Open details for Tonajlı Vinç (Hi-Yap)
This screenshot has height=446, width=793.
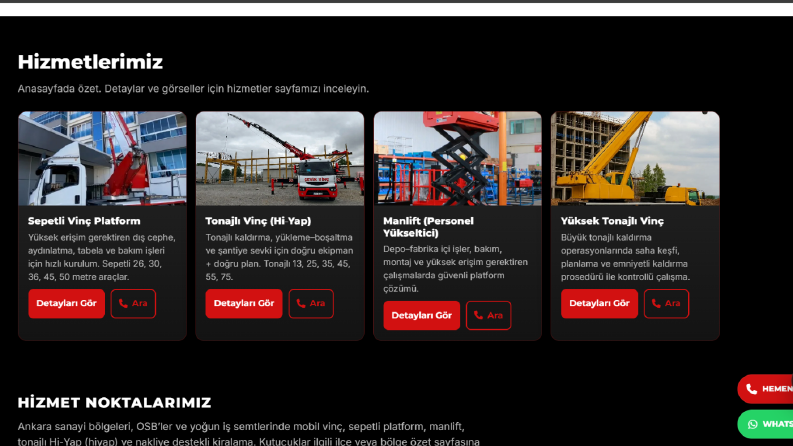pos(244,303)
